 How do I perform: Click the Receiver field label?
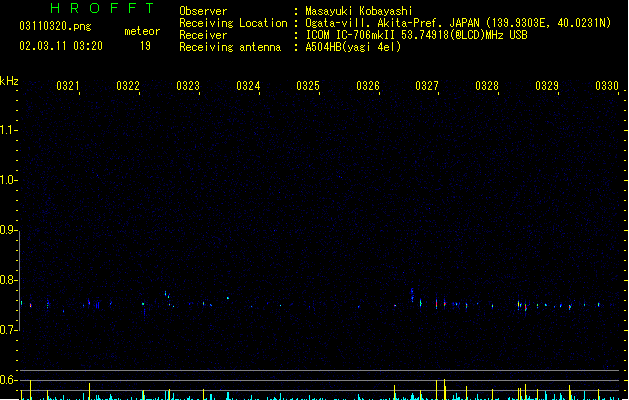(x=203, y=35)
